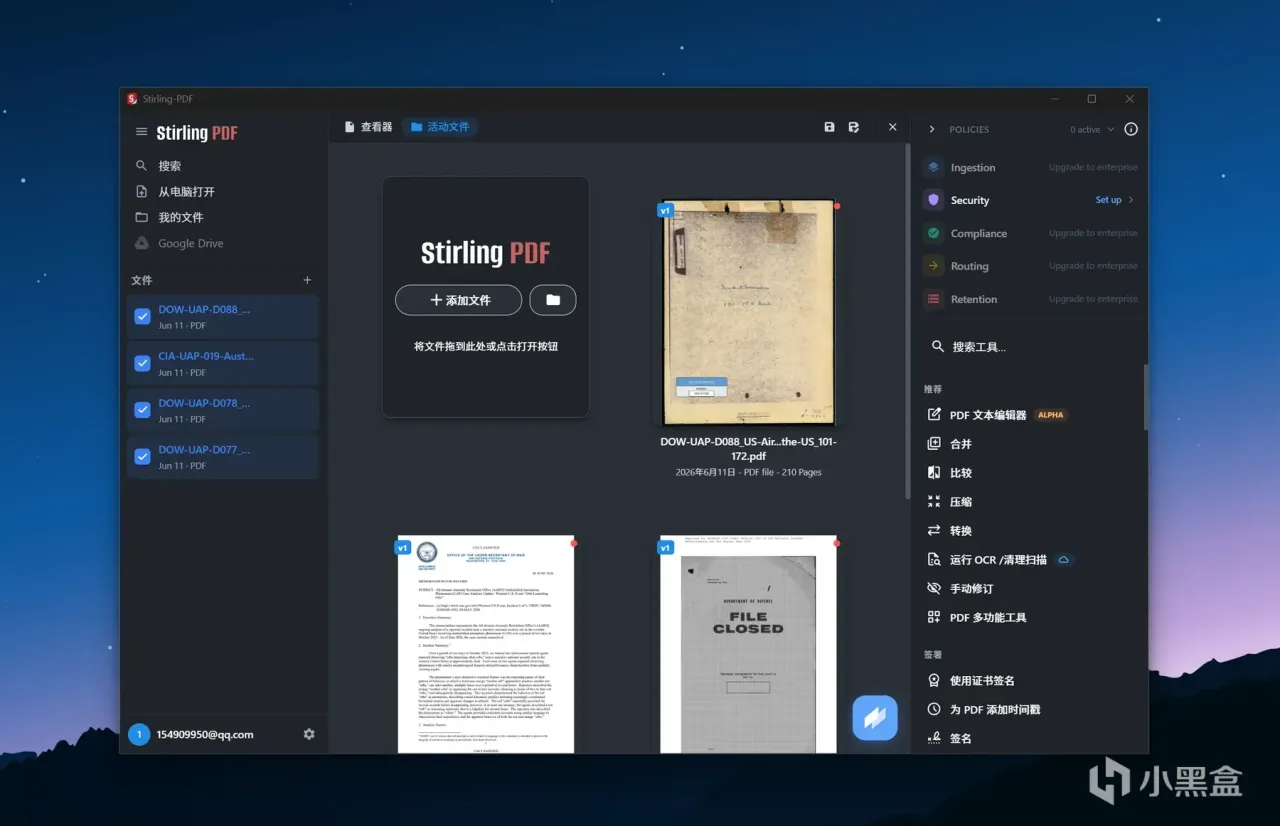Click the 添加文件 add files button

[458, 300]
